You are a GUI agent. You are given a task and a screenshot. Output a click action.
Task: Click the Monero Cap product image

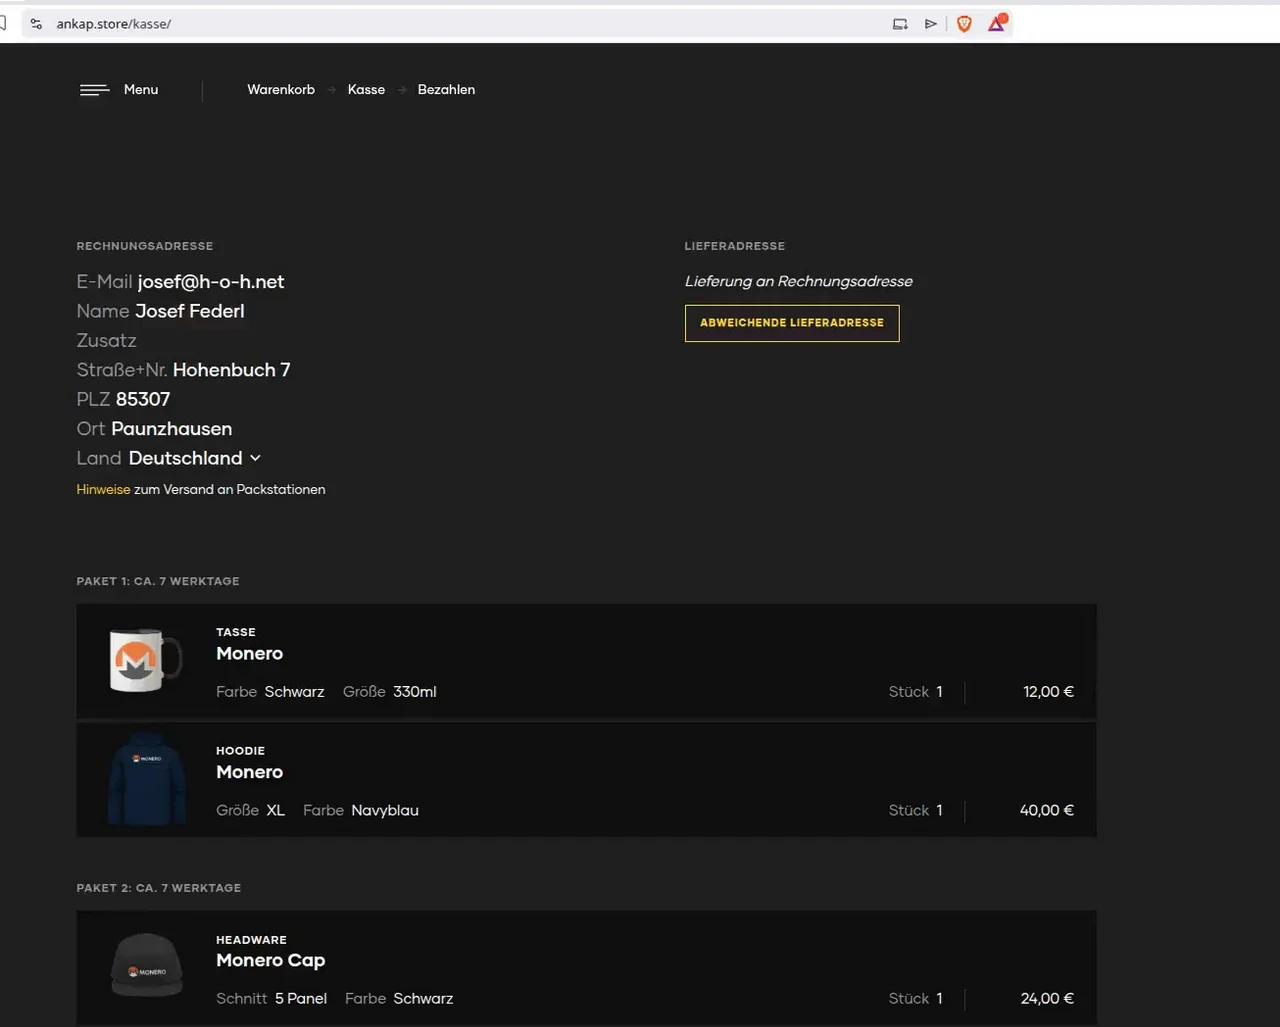[x=146, y=967]
